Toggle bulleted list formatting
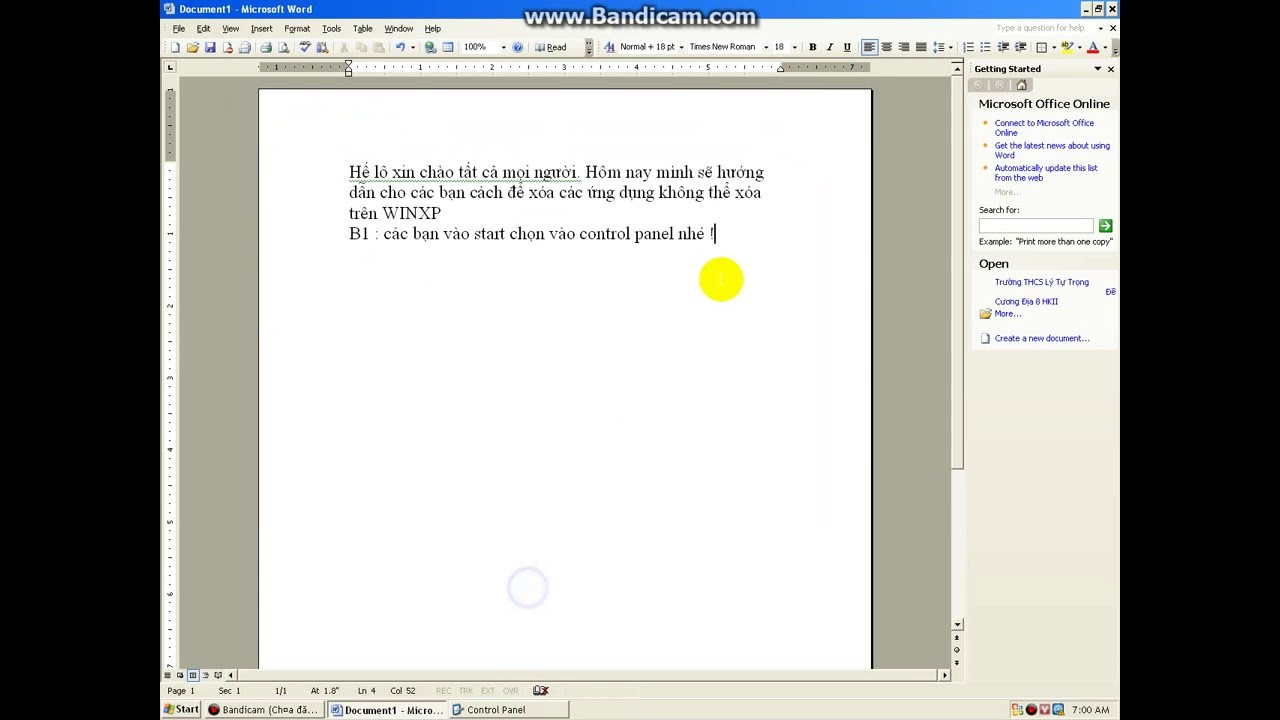Screen dimensions: 1280x720 click(985, 47)
